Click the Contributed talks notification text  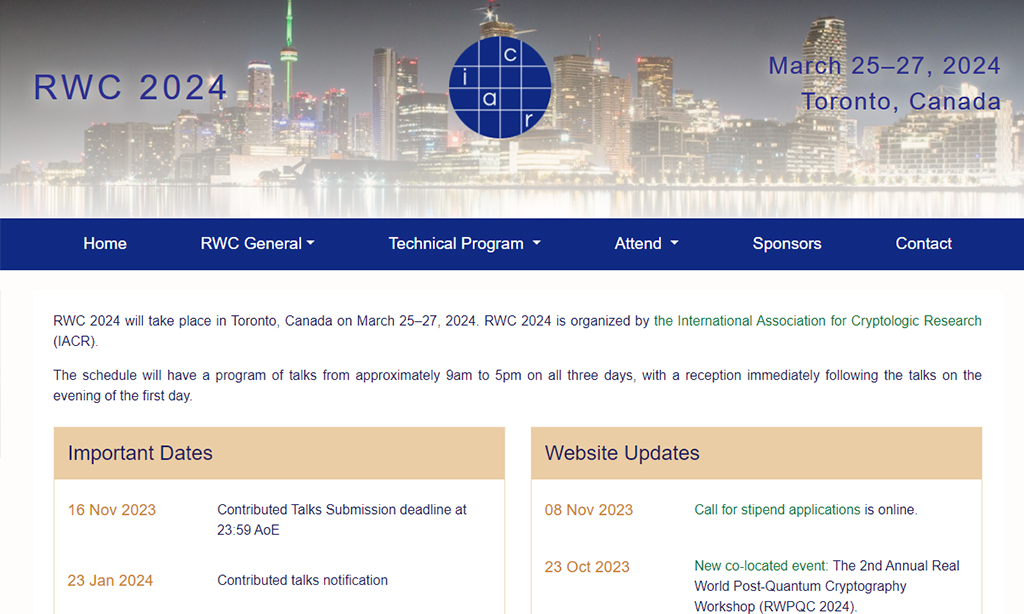(302, 580)
